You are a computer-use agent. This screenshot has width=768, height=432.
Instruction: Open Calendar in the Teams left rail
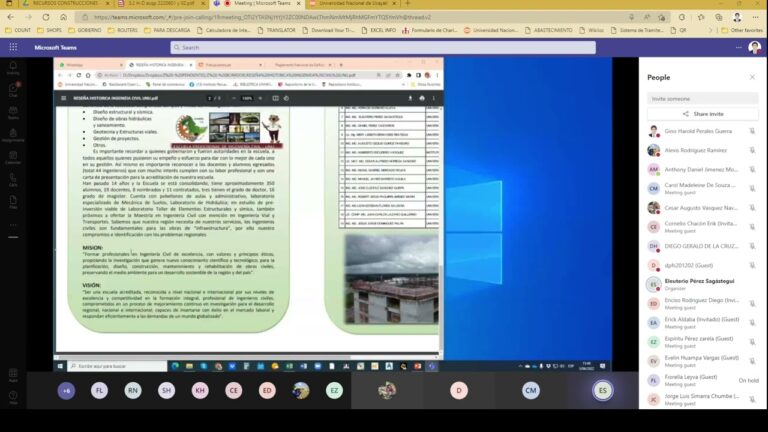tap(13, 158)
